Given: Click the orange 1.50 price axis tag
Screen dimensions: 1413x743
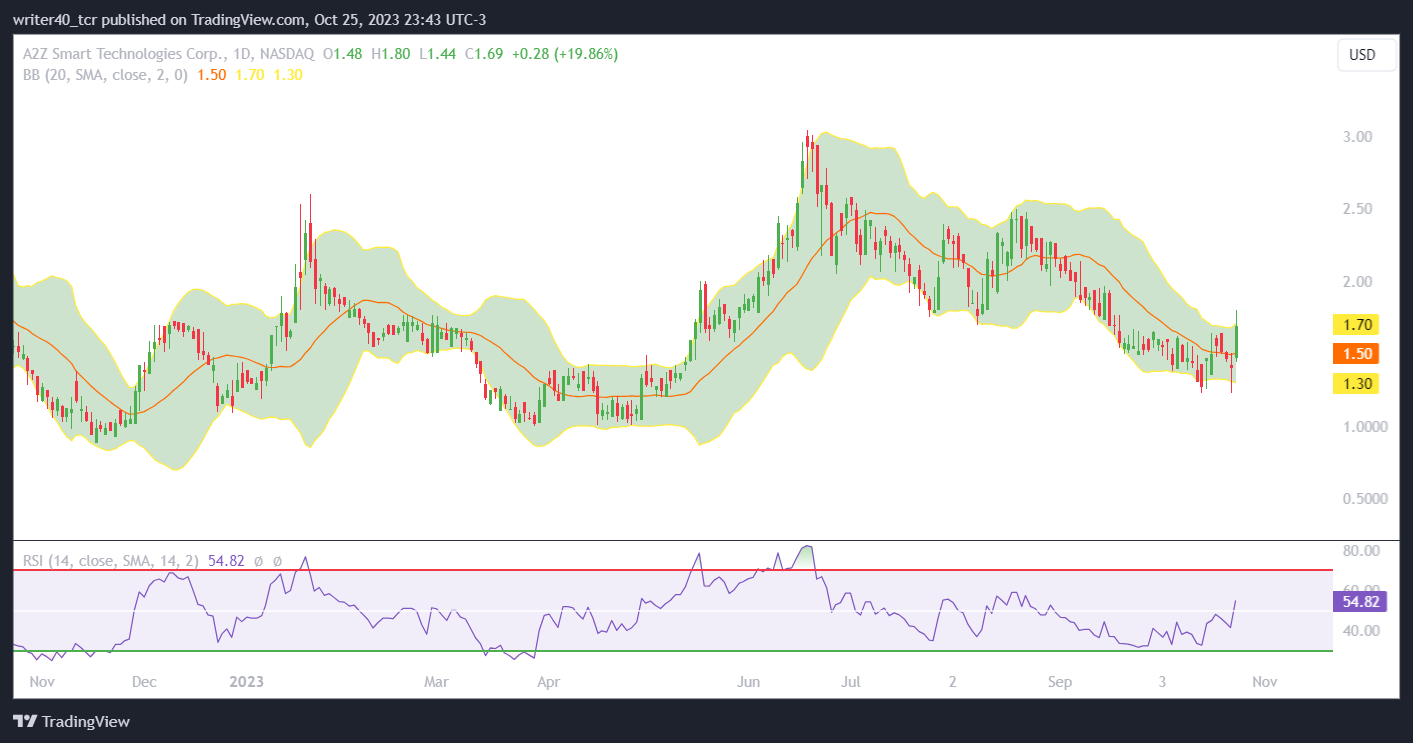Looking at the screenshot, I should tap(1356, 353).
